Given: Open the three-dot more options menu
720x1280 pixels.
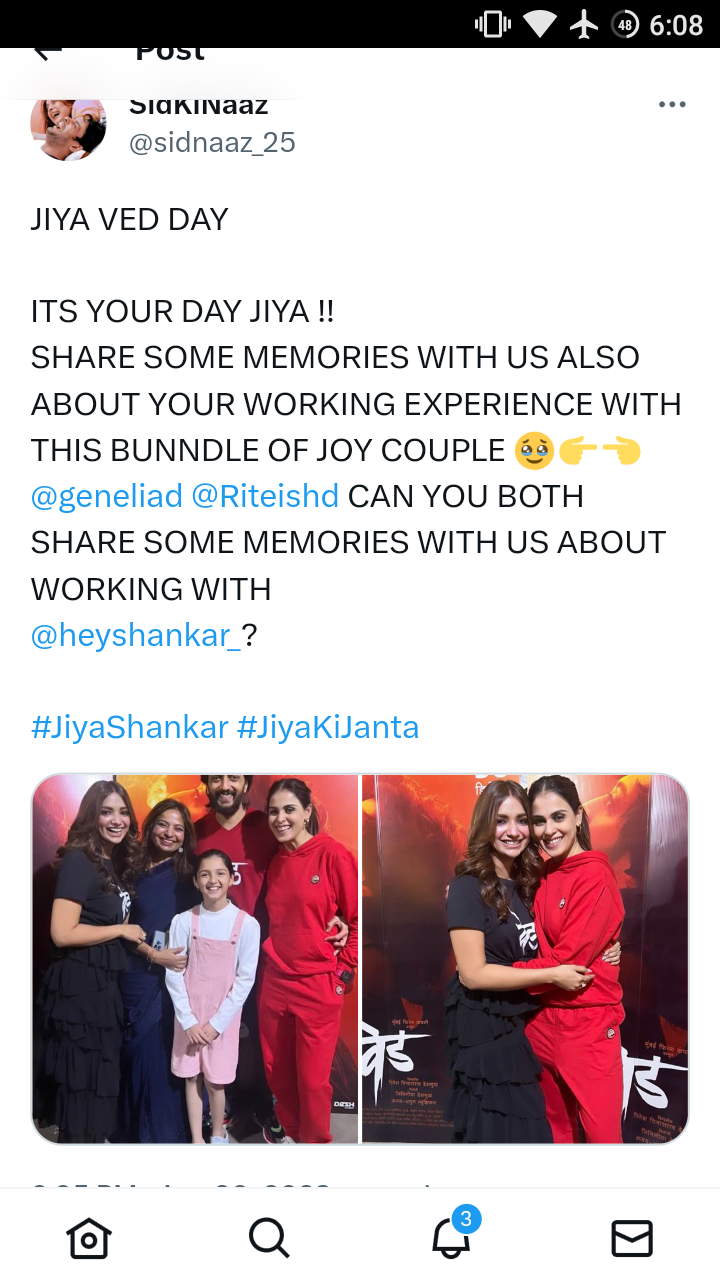Looking at the screenshot, I should point(672,105).
